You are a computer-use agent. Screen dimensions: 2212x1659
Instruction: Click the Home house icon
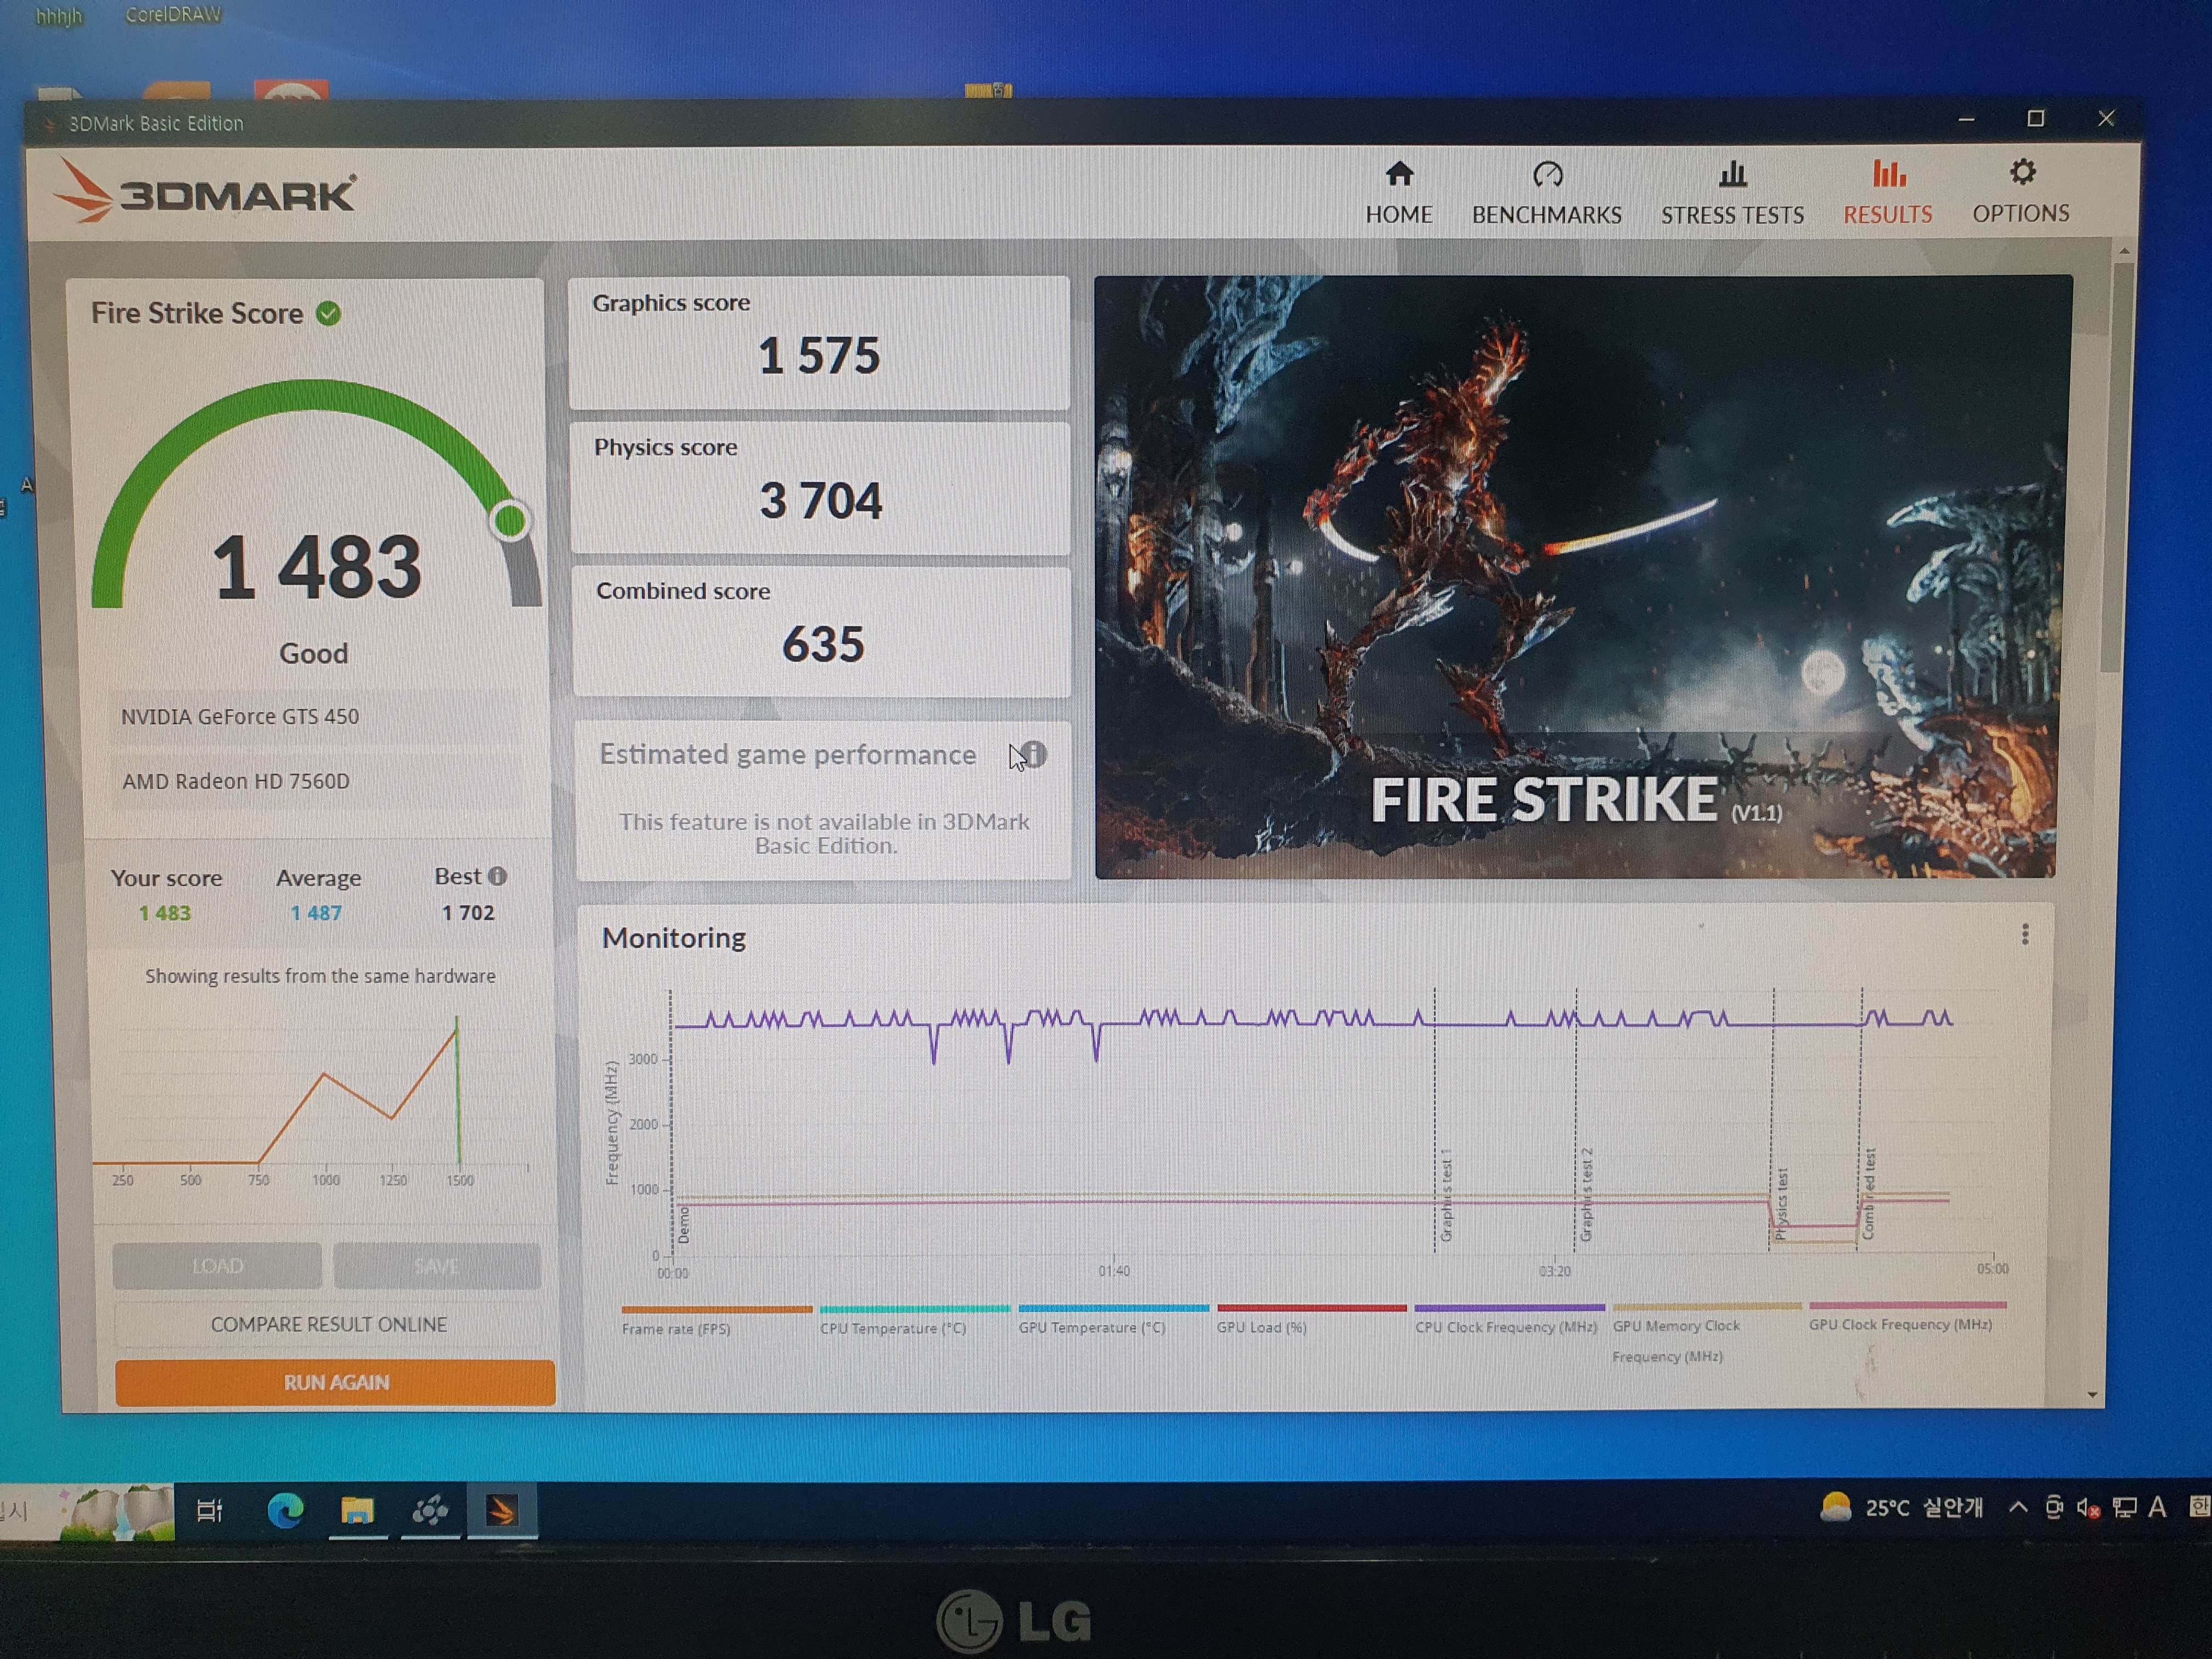pos(1399,175)
